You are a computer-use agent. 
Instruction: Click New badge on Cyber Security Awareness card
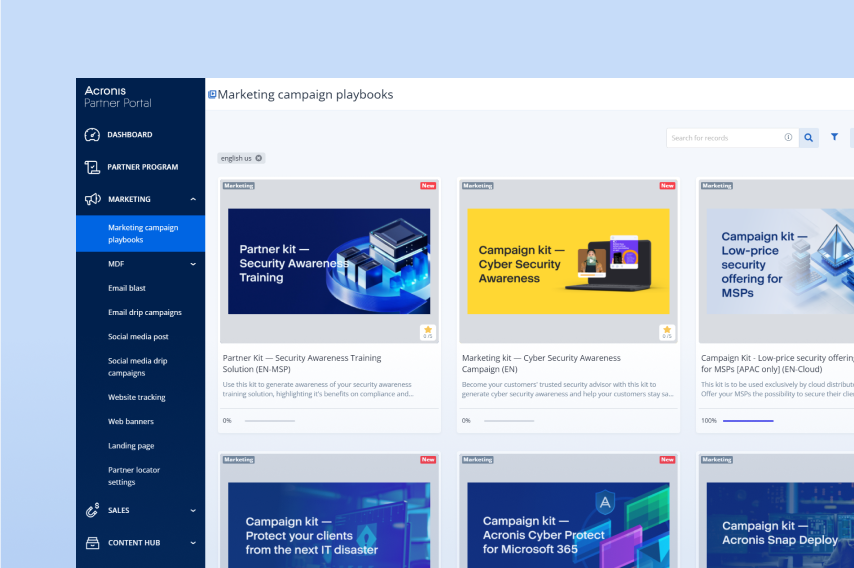pos(667,186)
